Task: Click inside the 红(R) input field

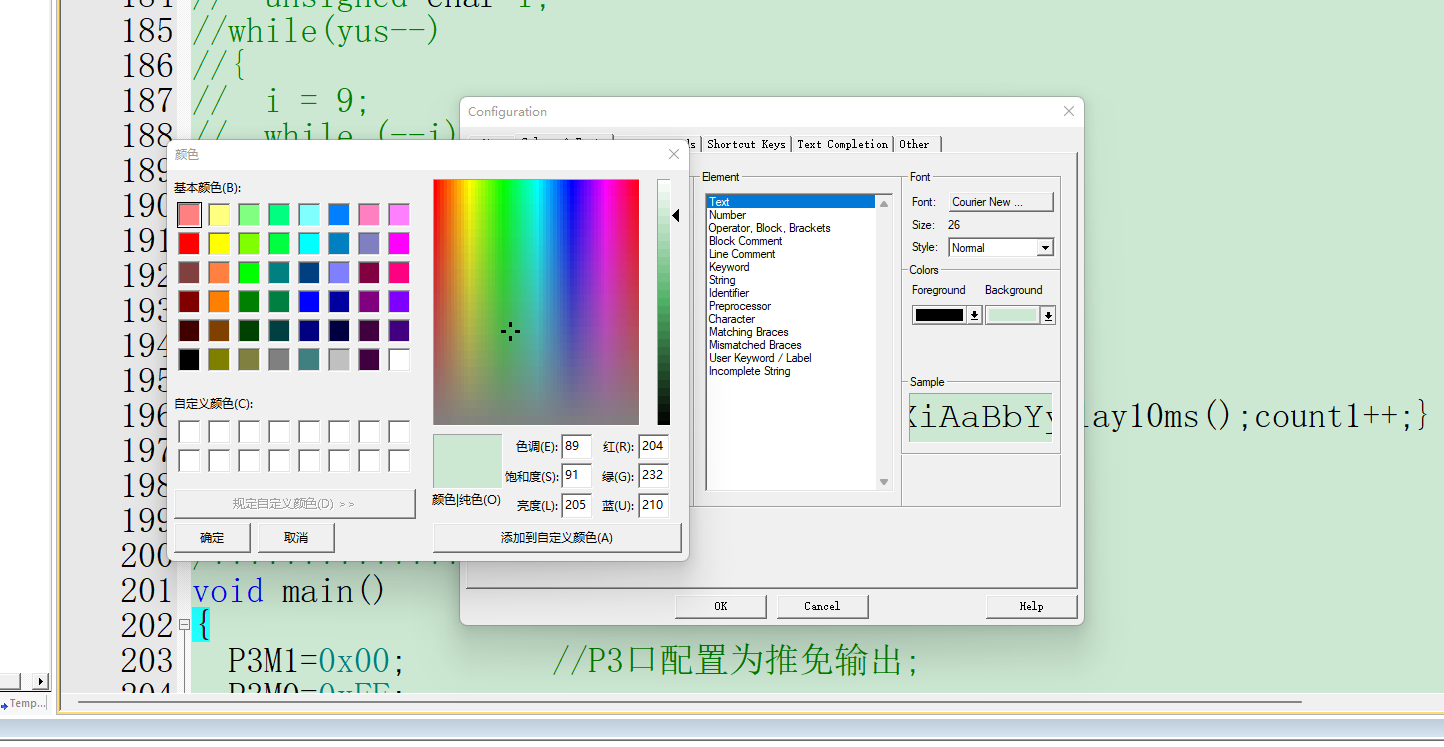Action: tap(653, 446)
